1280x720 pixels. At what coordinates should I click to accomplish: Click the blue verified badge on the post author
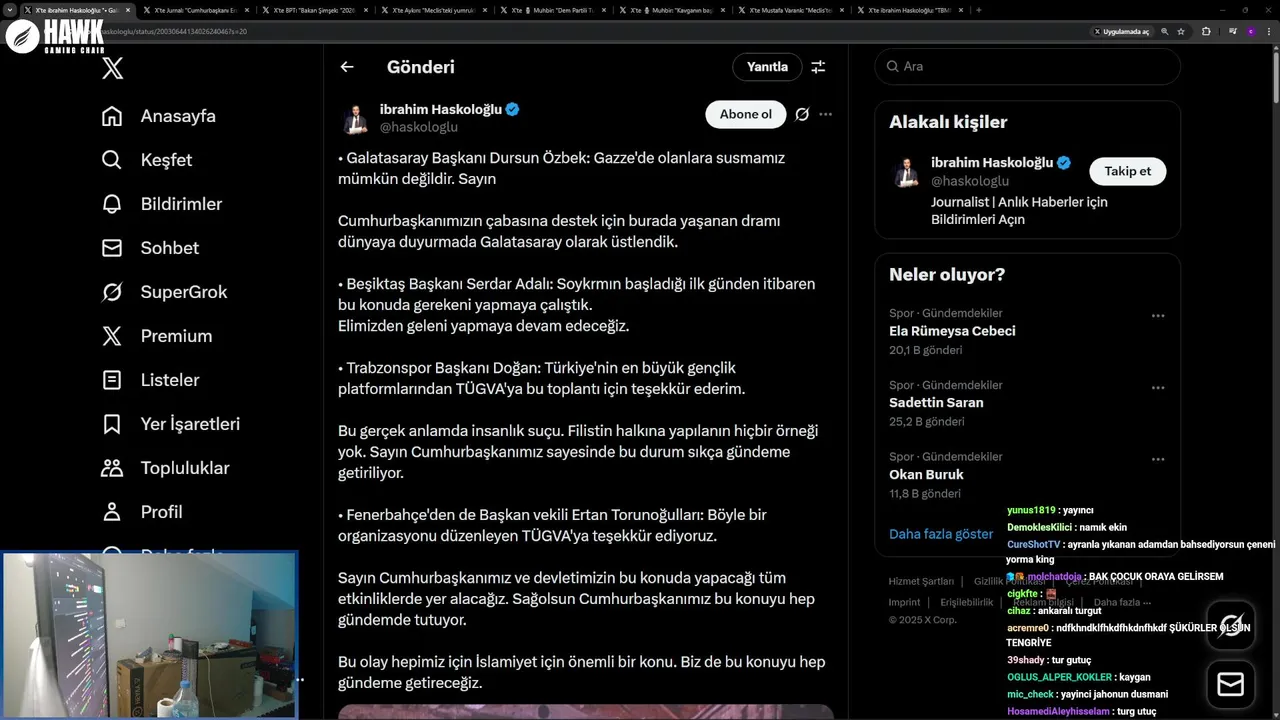coord(512,109)
